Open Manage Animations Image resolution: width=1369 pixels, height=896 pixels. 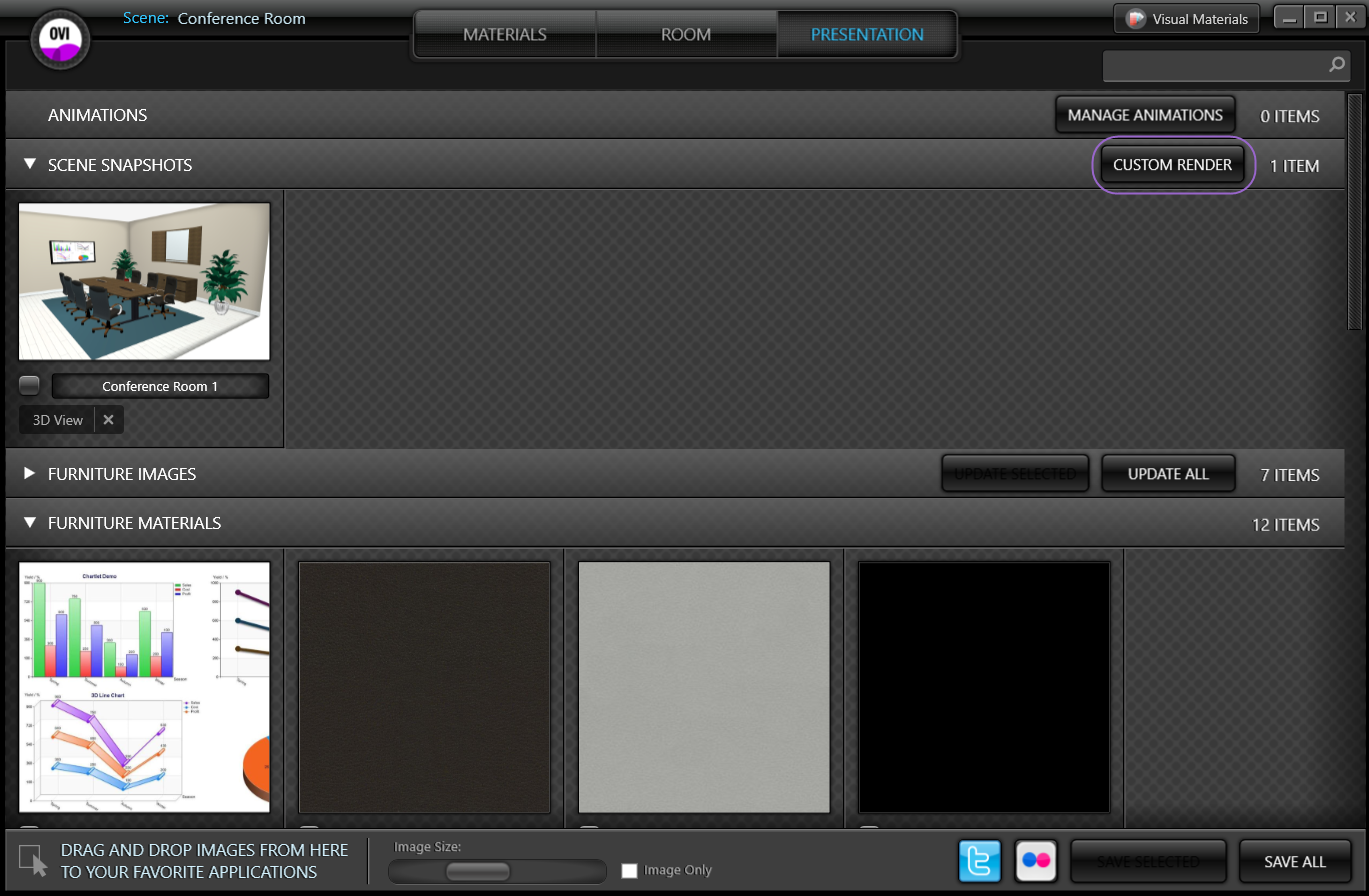(1145, 115)
